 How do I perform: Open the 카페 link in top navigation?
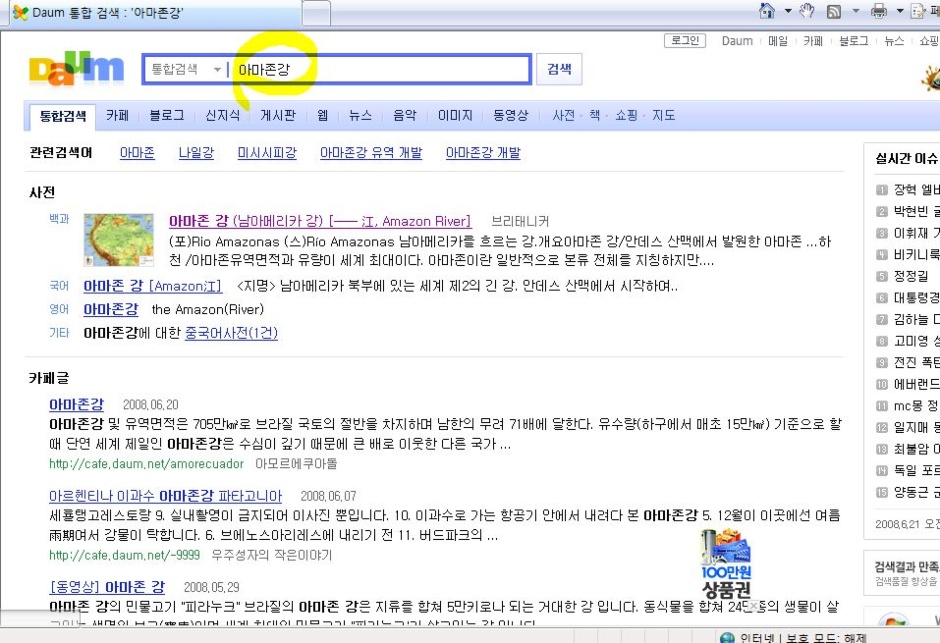pos(813,41)
